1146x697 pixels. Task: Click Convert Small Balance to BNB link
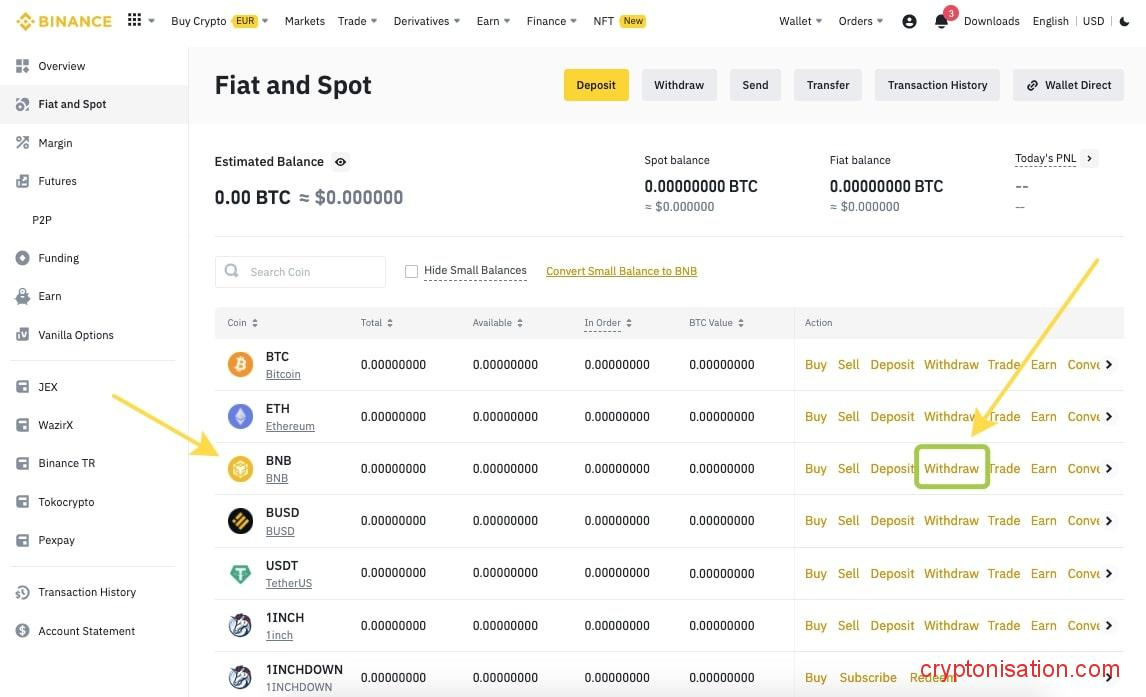[621, 271]
